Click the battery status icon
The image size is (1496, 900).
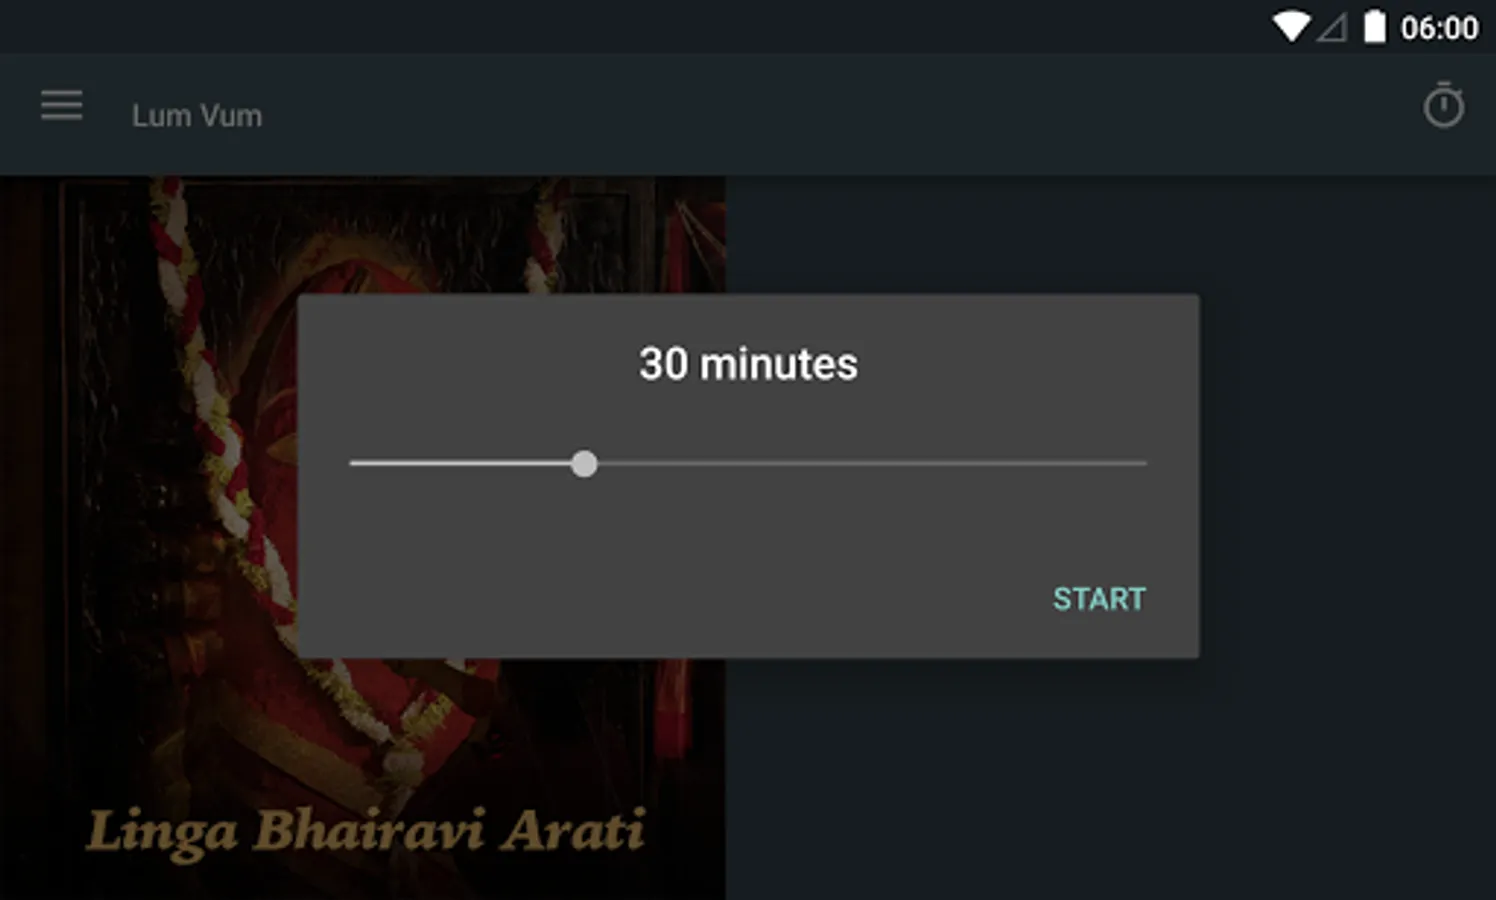[x=1375, y=27]
